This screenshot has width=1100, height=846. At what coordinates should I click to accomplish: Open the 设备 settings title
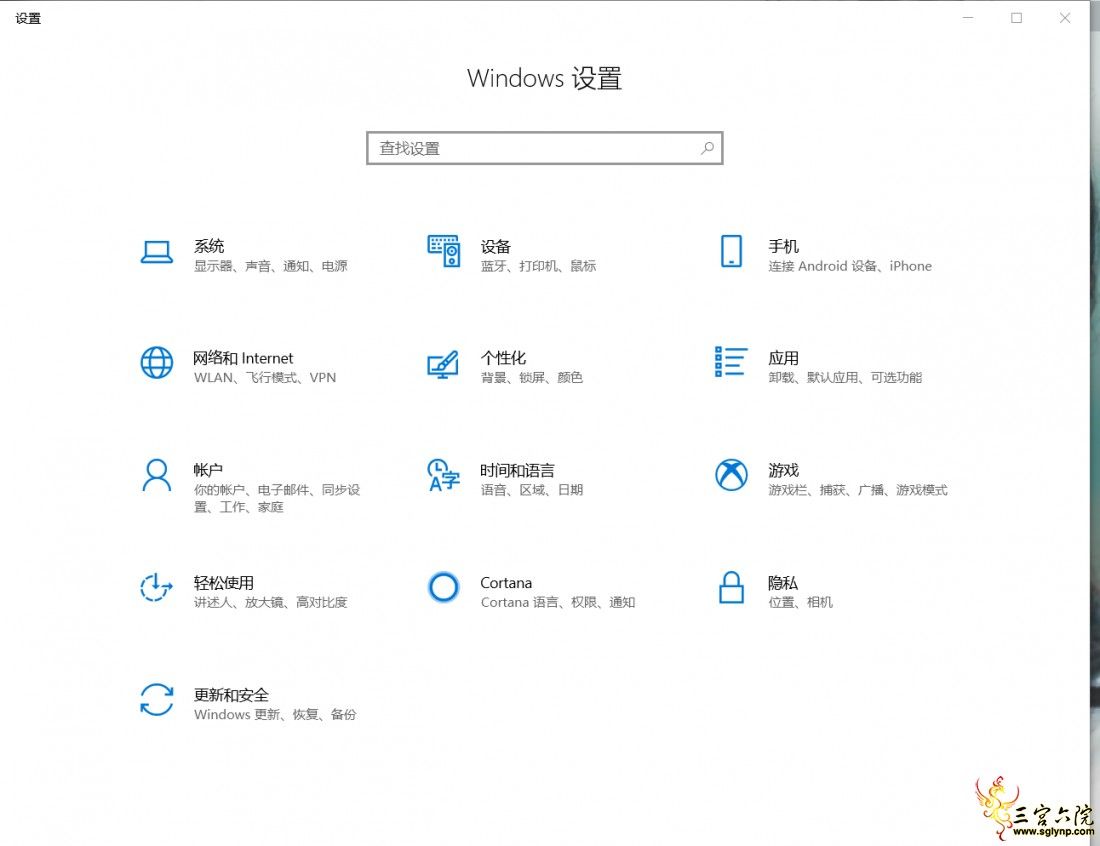tap(495, 246)
